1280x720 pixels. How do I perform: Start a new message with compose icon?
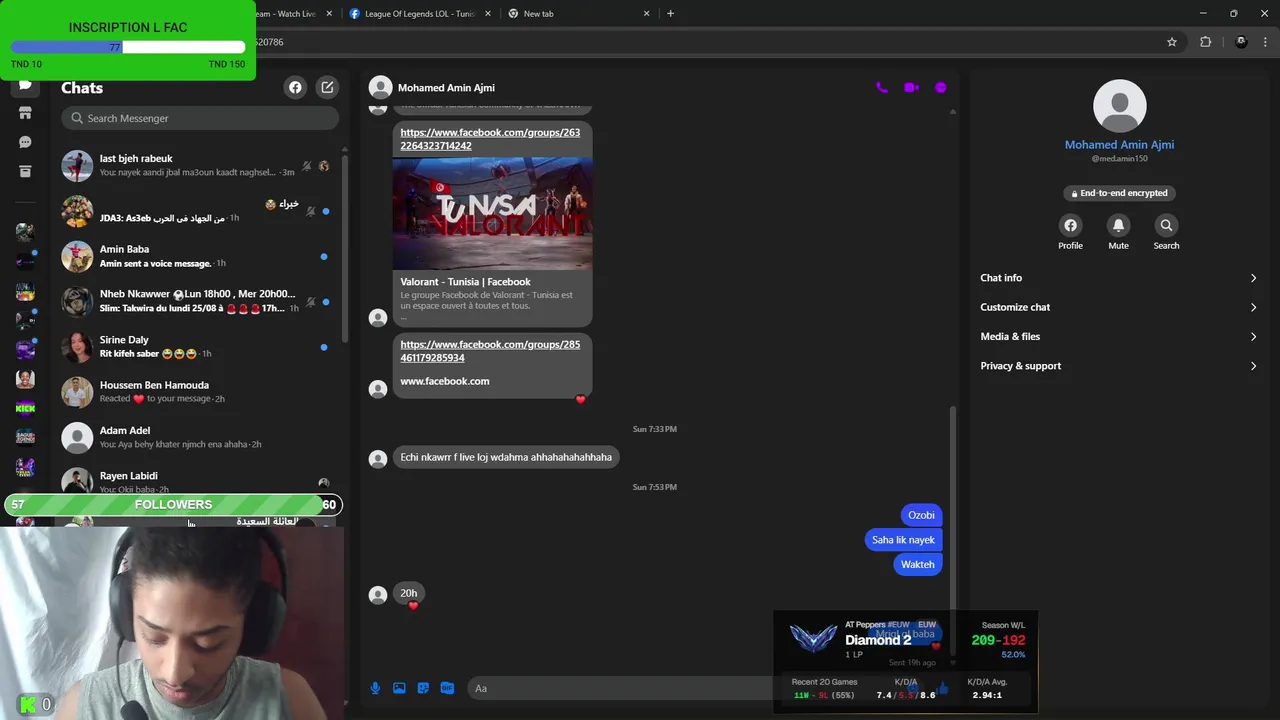pyautogui.click(x=327, y=87)
